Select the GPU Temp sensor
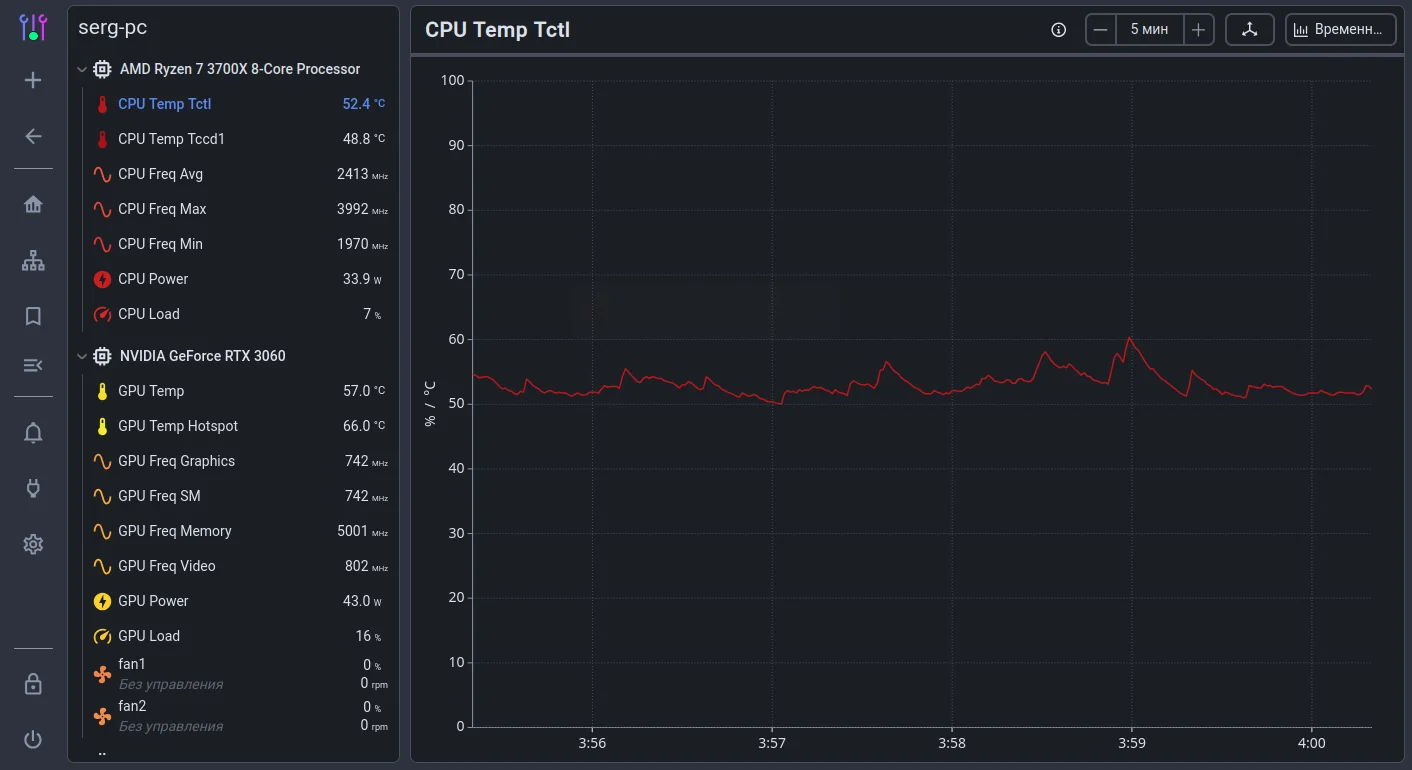 238,391
